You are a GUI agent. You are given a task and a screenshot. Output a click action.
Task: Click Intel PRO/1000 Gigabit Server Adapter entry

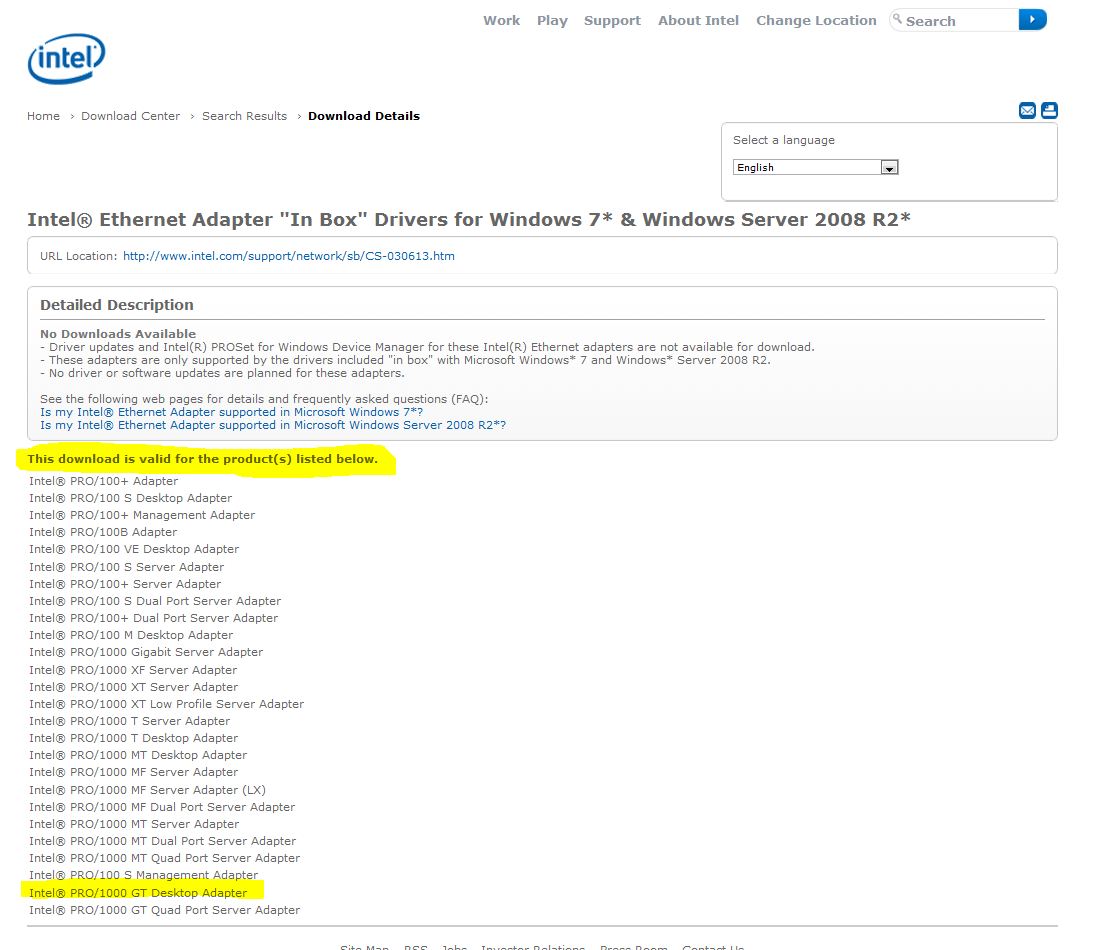tap(146, 652)
